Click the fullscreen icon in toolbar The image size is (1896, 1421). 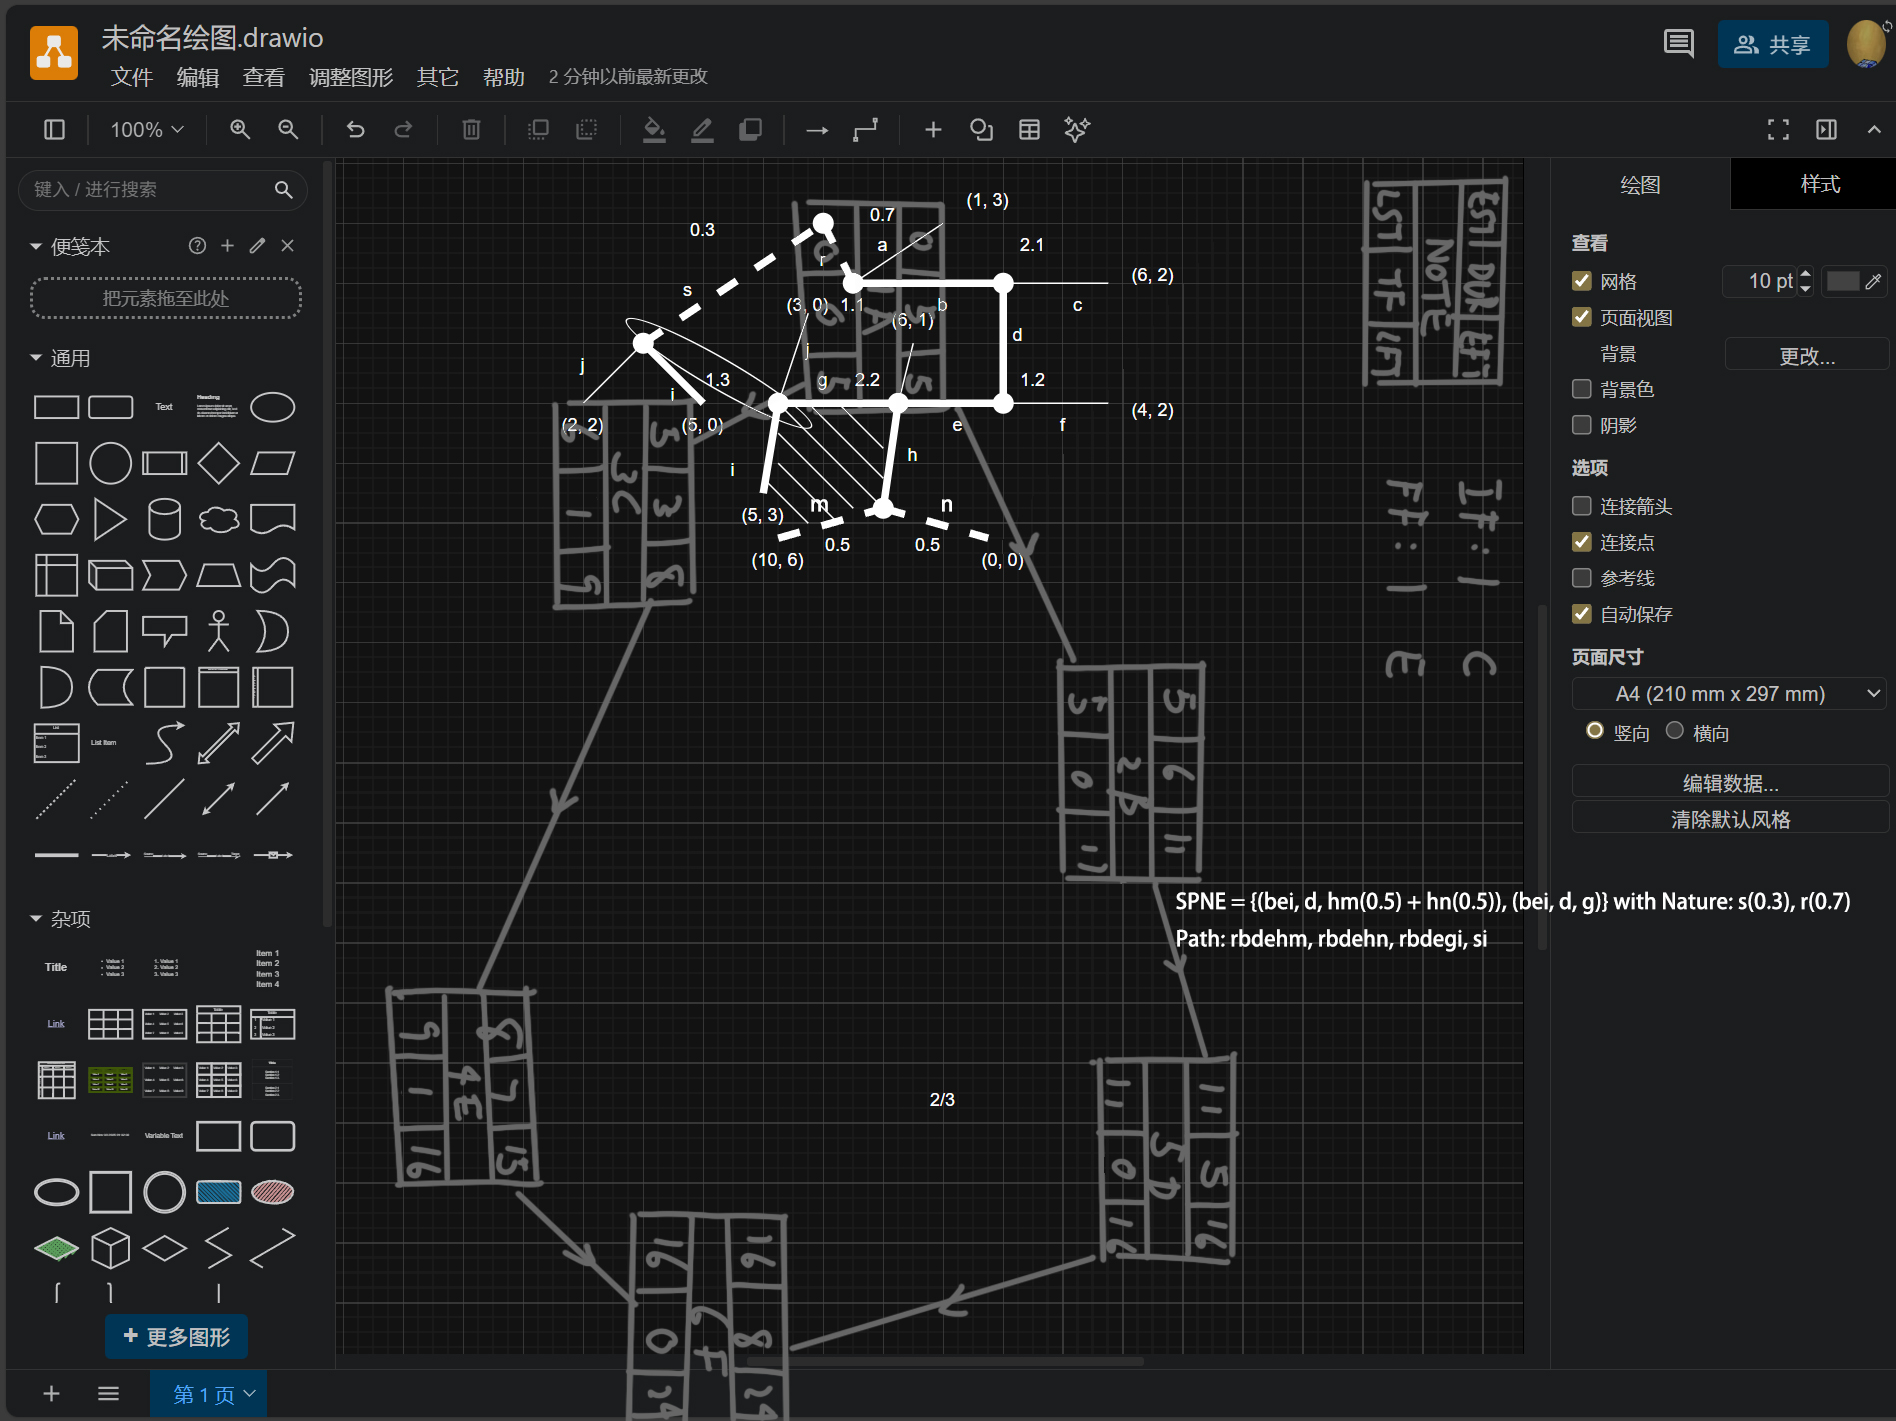tap(1778, 129)
